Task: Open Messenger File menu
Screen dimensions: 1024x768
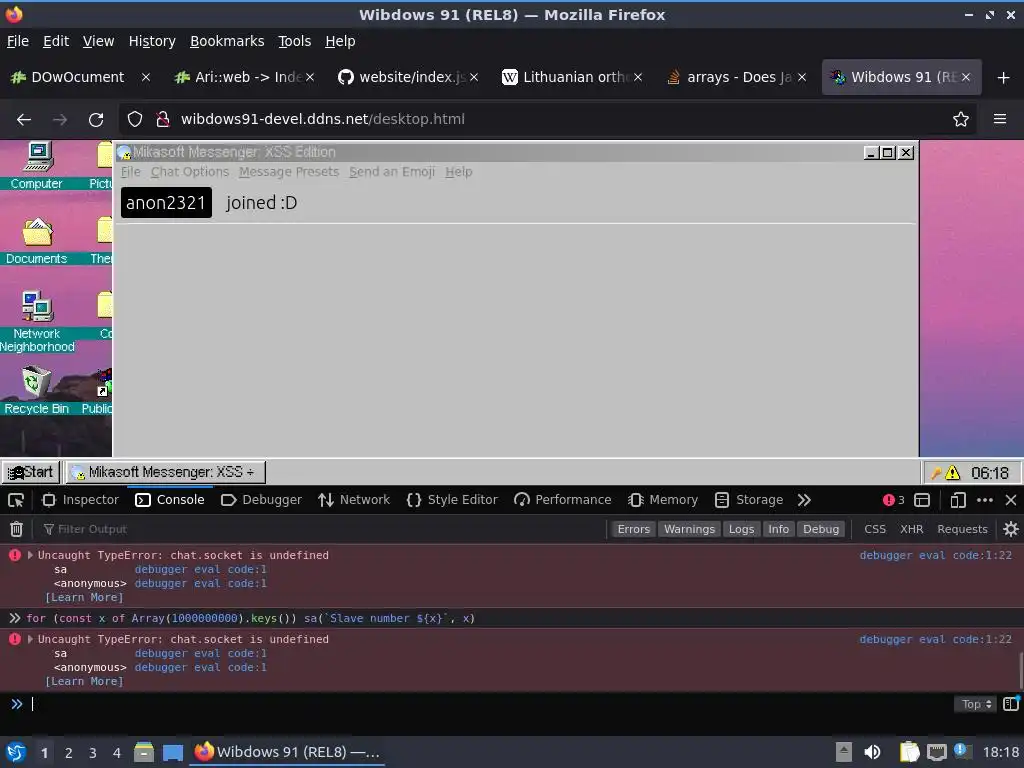Action: point(131,172)
